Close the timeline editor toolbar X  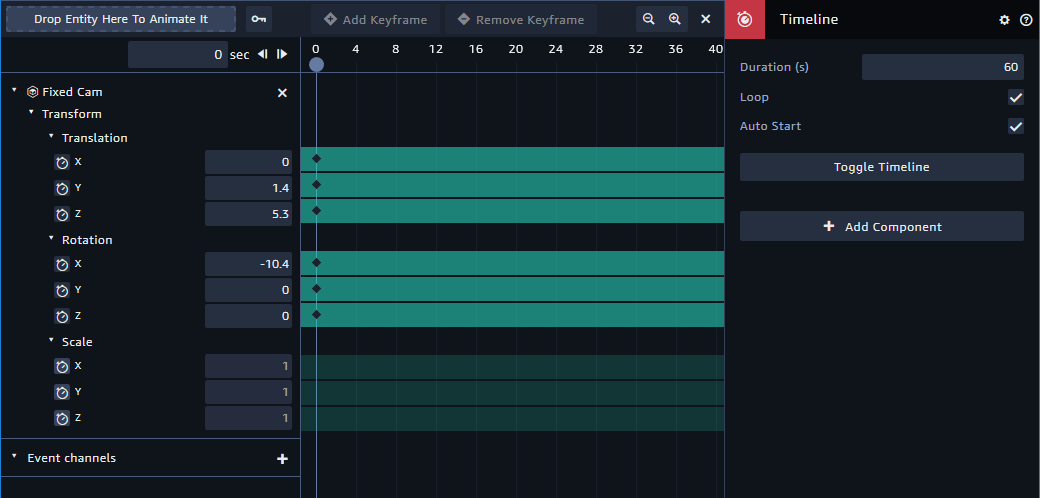pyautogui.click(x=706, y=19)
